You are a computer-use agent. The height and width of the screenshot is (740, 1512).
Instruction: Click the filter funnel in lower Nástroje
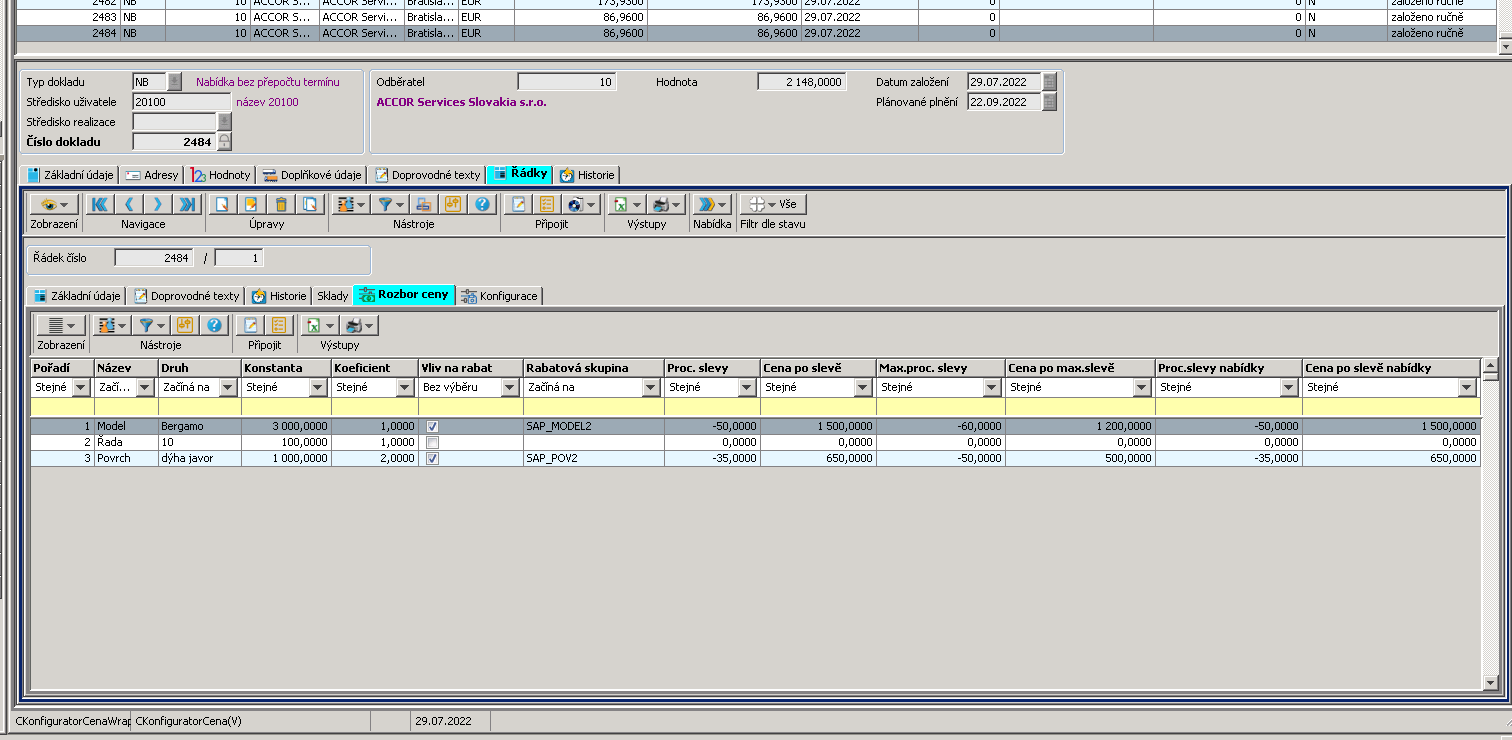[146, 325]
